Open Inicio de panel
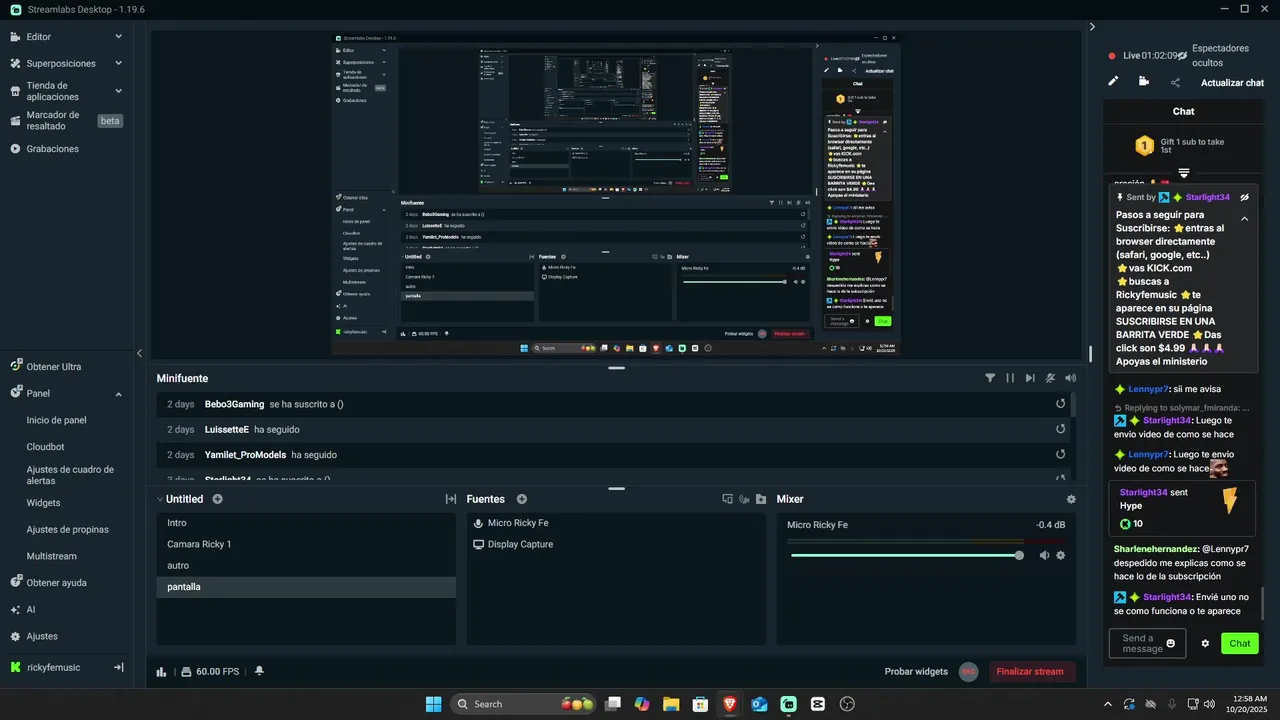 tap(57, 421)
